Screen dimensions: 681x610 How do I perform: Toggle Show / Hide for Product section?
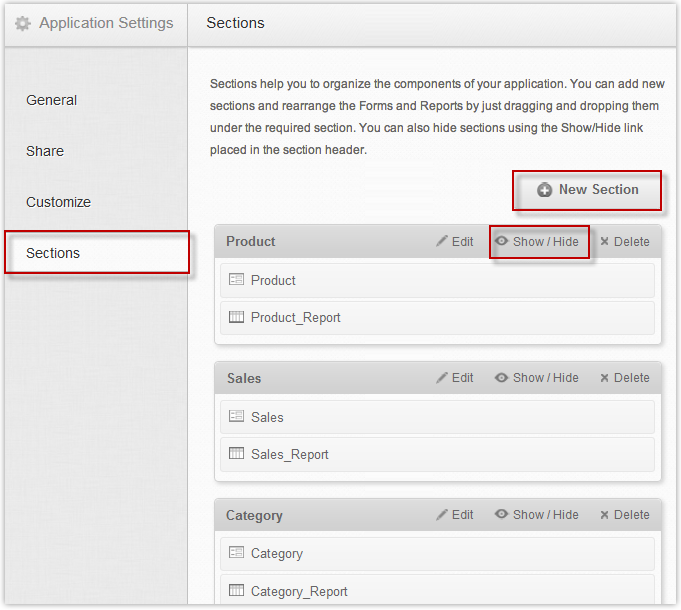coord(537,242)
